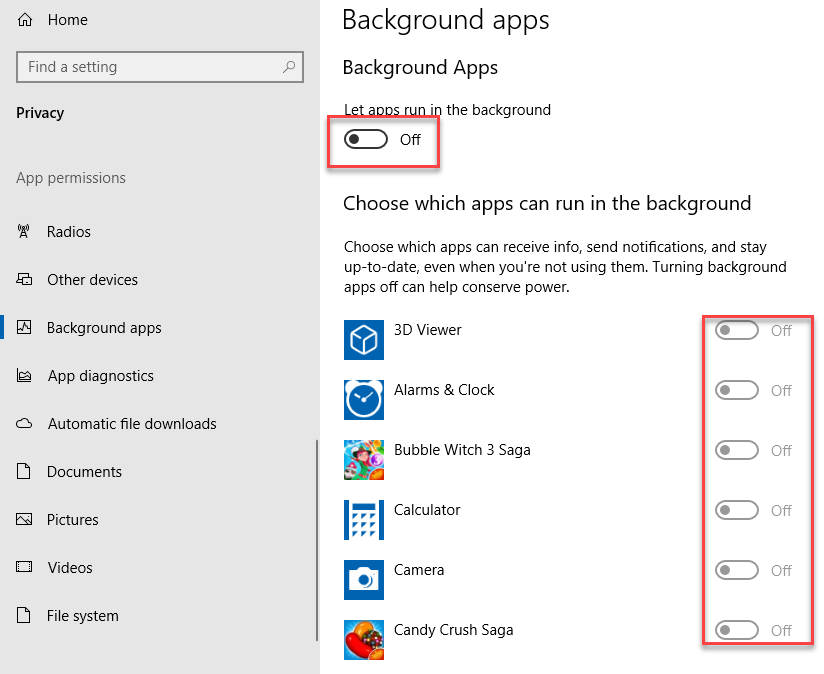The height and width of the screenshot is (674, 824).
Task: Click the Home icon in sidebar
Action: coord(25,20)
